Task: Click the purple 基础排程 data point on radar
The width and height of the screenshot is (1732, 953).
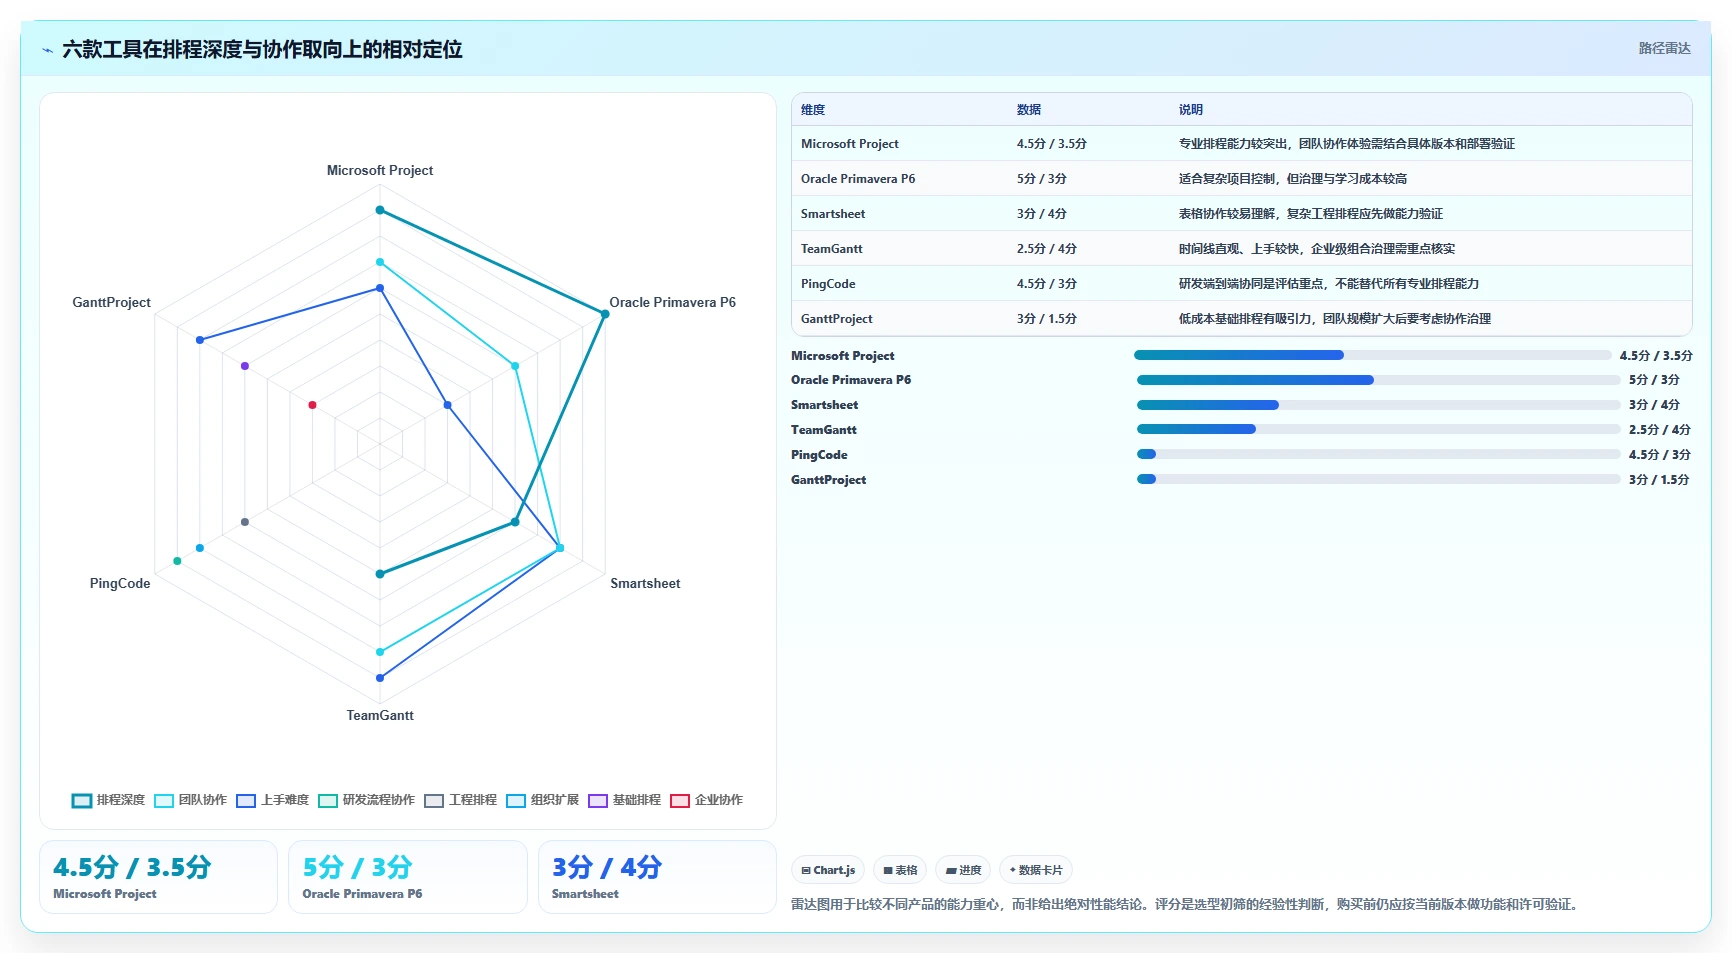Action: pyautogui.click(x=245, y=366)
